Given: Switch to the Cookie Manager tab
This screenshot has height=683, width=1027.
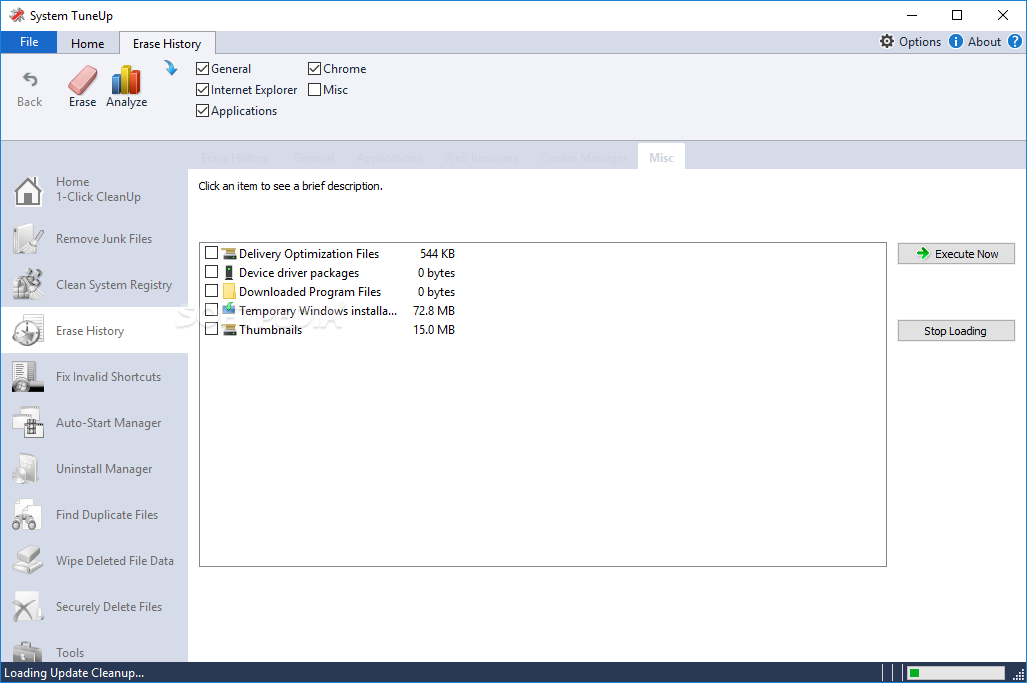Looking at the screenshot, I should click(x=584, y=158).
